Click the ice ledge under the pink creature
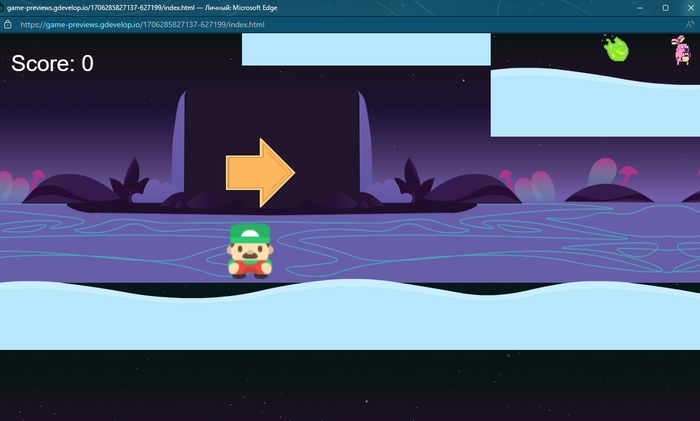This screenshot has width=700, height=421. coord(595,102)
